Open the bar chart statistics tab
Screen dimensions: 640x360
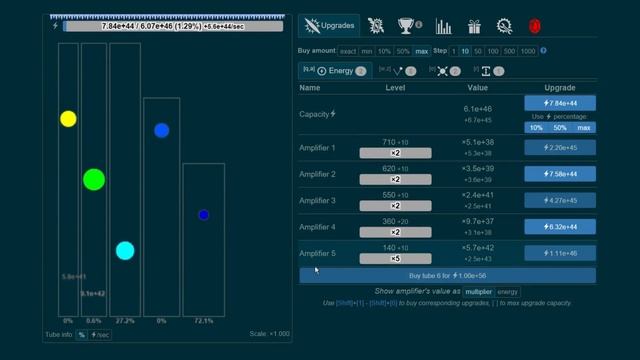tap(443, 26)
